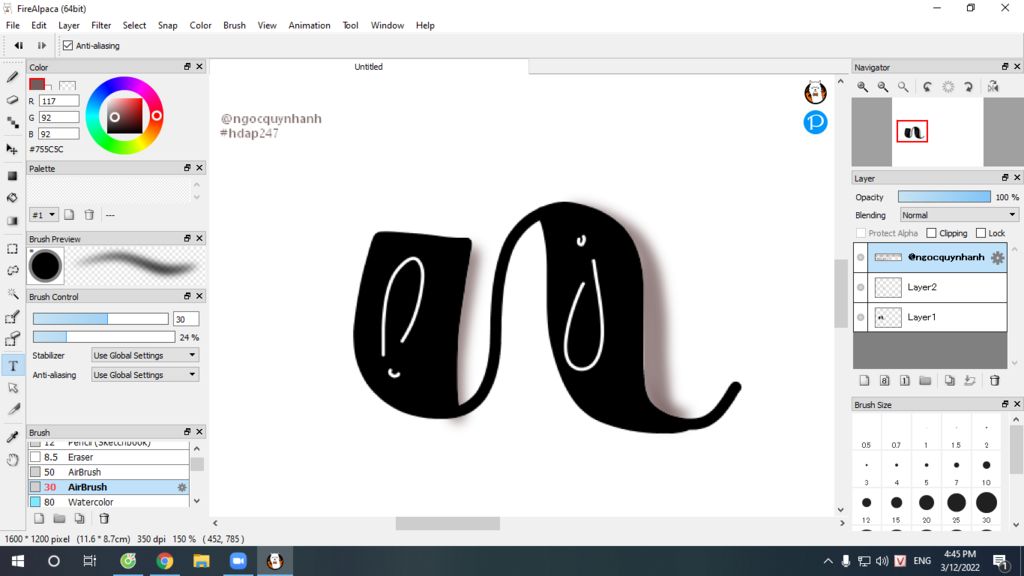Toggle the Eraser brush color box
The width and height of the screenshot is (1024, 576).
(35, 457)
